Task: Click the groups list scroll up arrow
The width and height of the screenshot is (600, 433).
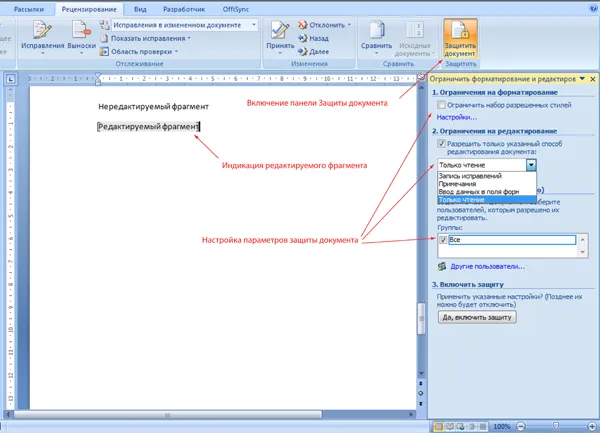Action: (x=583, y=239)
